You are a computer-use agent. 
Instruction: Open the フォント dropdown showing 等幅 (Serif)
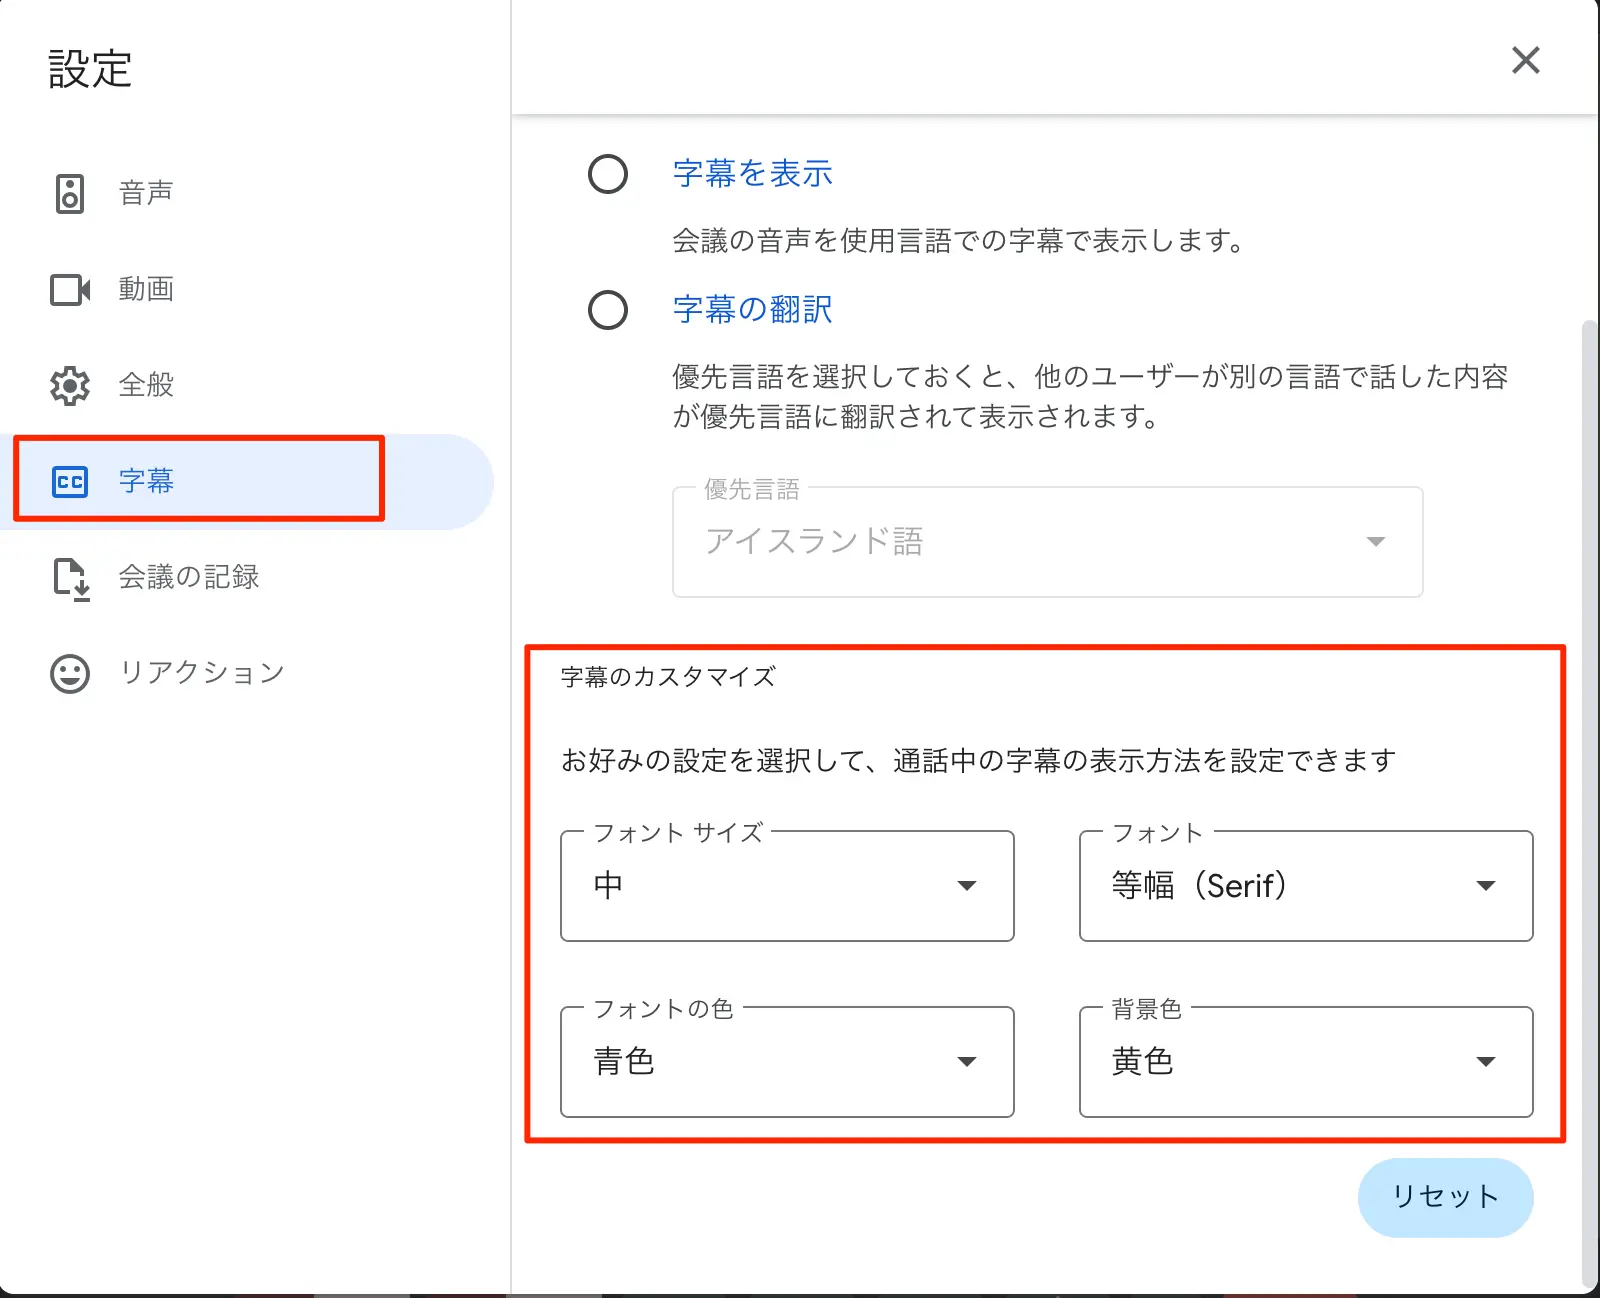coord(1306,886)
